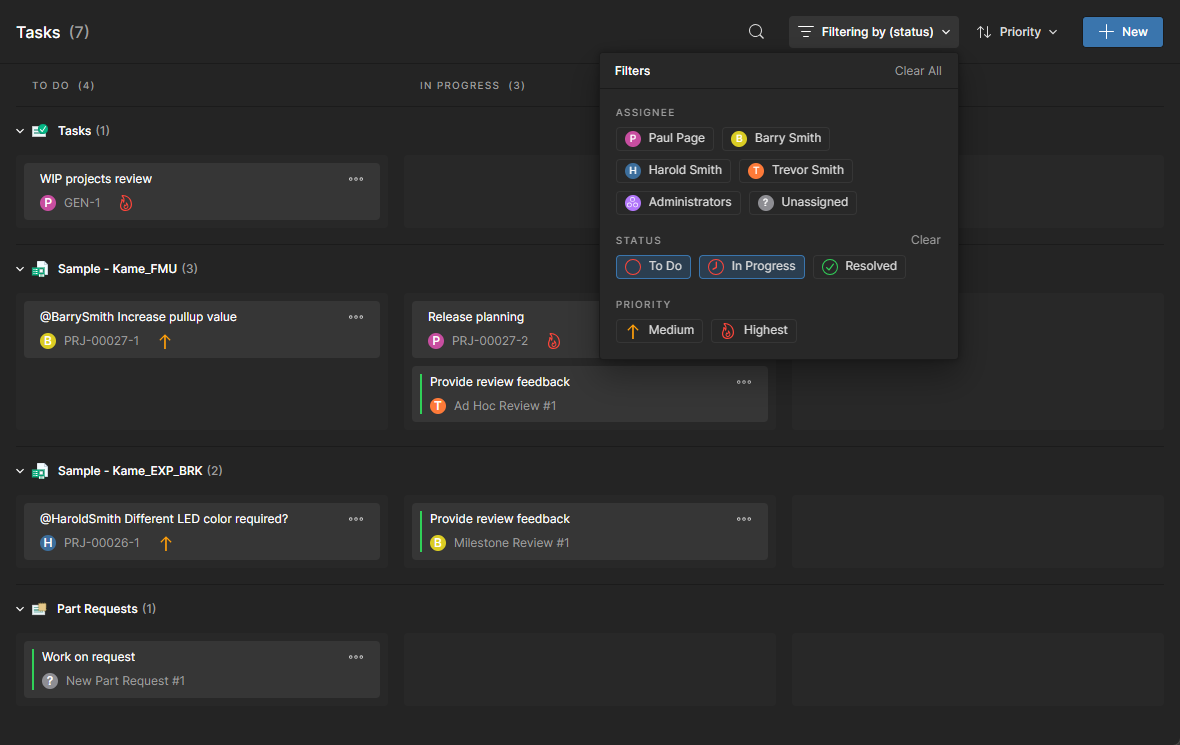Image resolution: width=1180 pixels, height=745 pixels.
Task: Open the Priority sort dropdown
Action: [1017, 32]
